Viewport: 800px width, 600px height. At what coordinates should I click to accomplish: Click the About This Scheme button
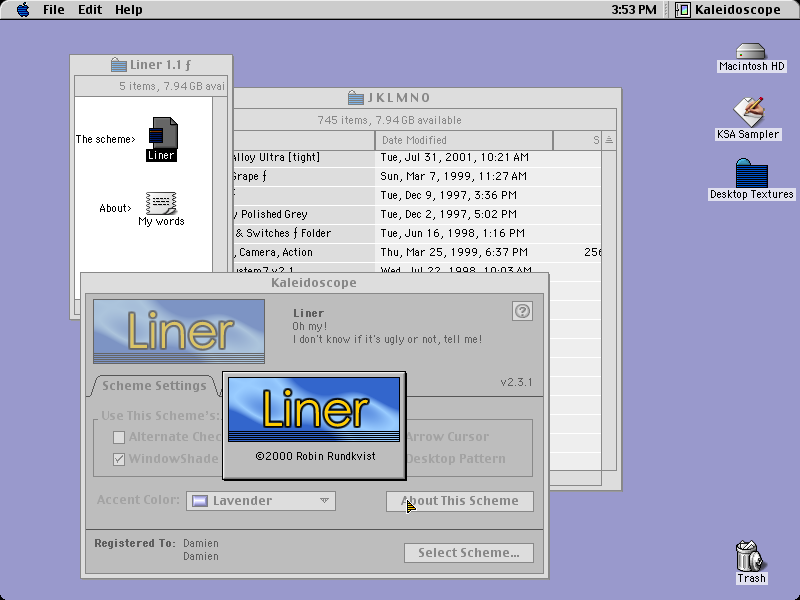click(x=460, y=501)
